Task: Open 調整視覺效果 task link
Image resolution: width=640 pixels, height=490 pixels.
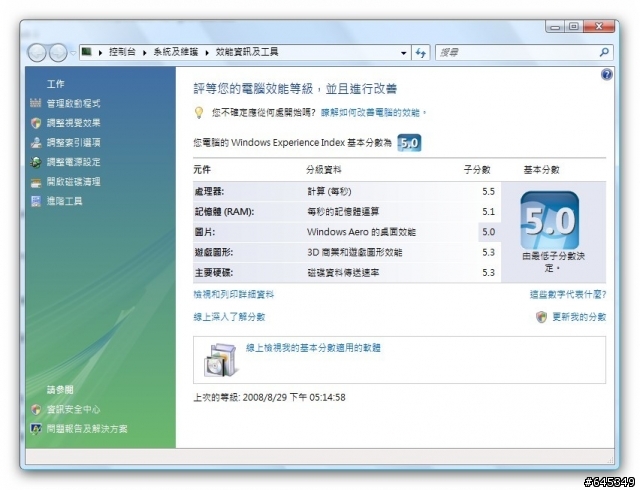Action: click(73, 123)
